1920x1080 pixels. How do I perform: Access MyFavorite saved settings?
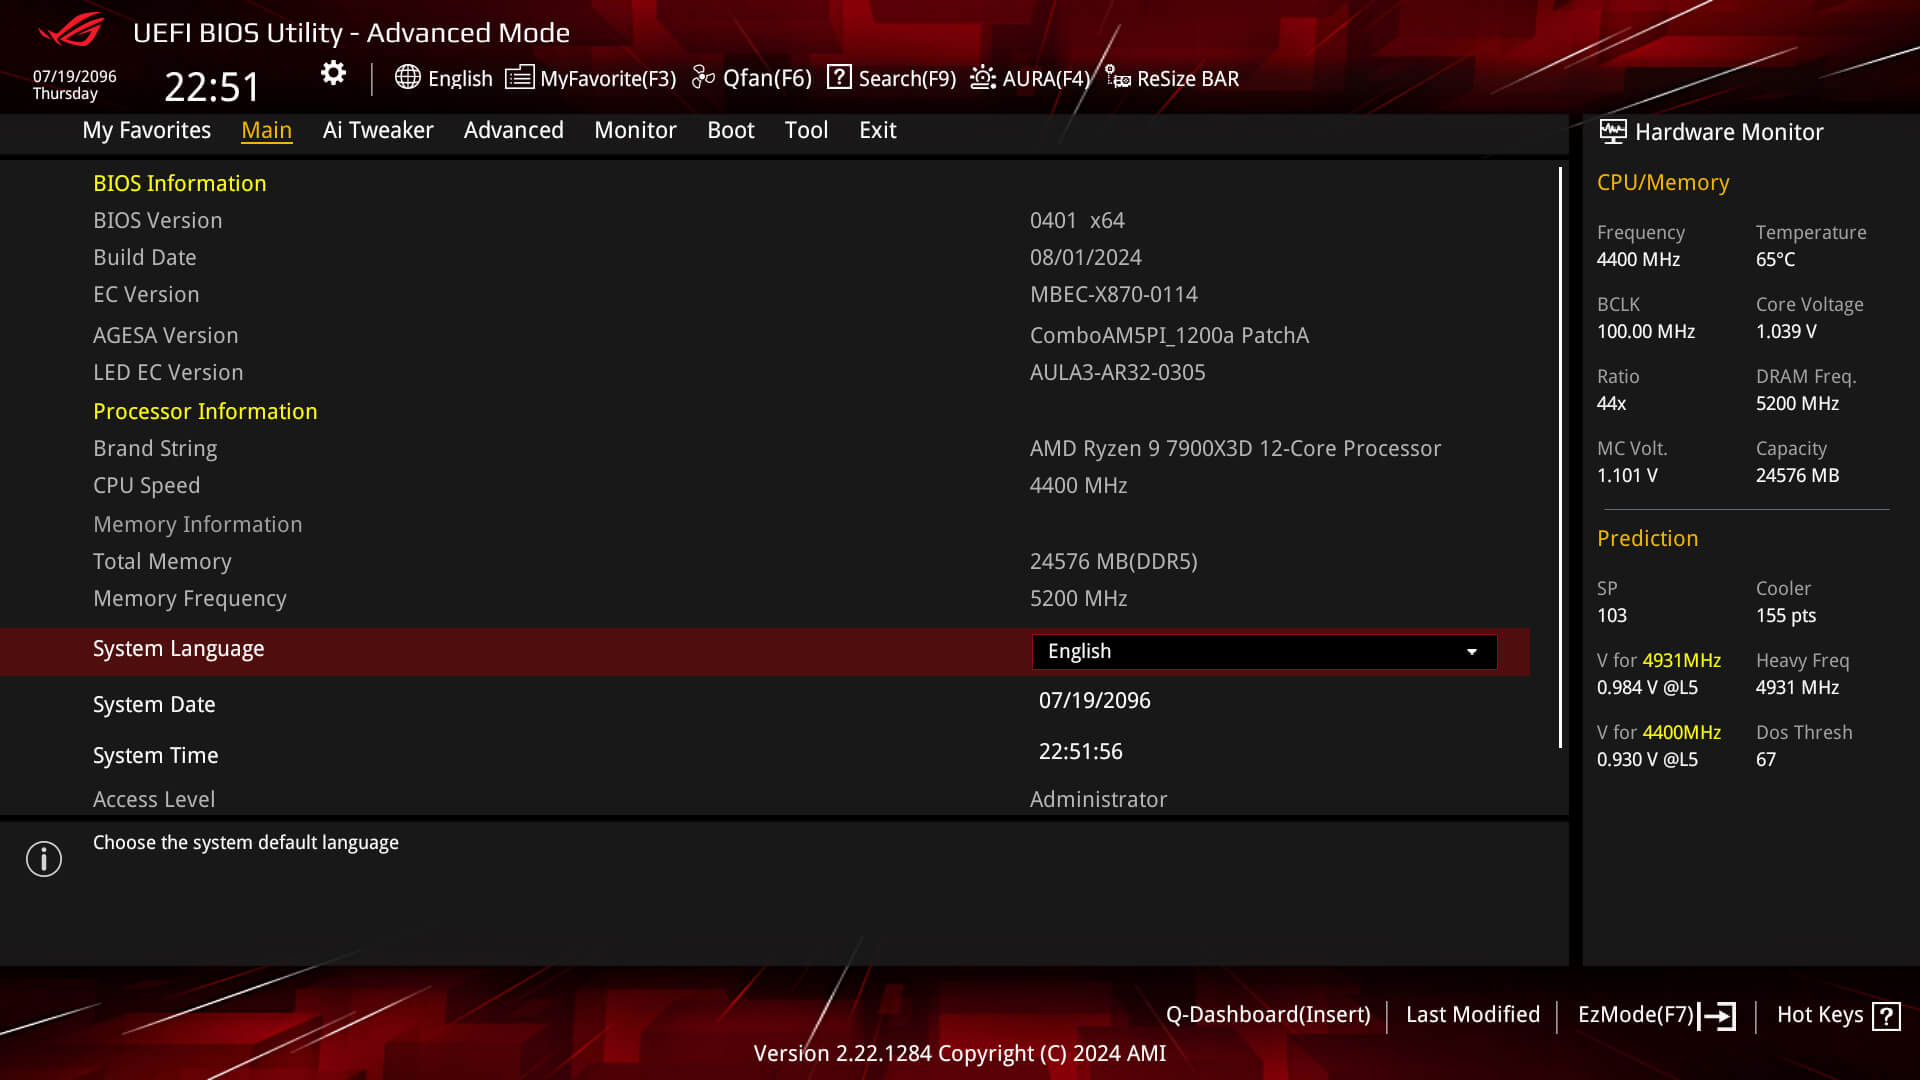591,78
